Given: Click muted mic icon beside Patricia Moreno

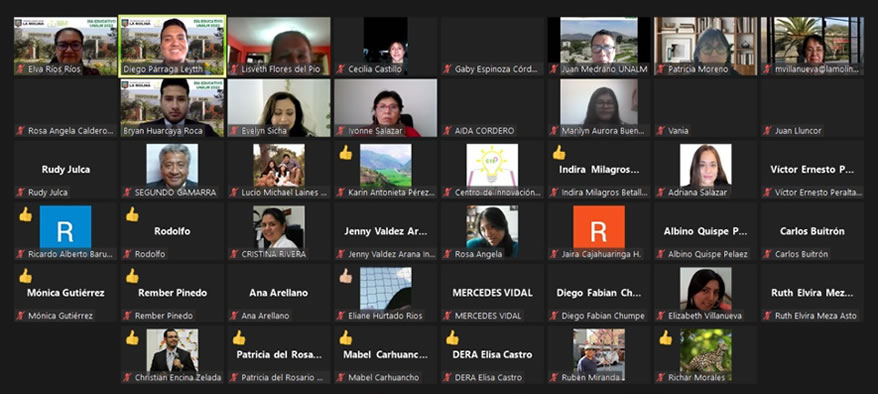Looking at the screenshot, I should pyautogui.click(x=661, y=69).
